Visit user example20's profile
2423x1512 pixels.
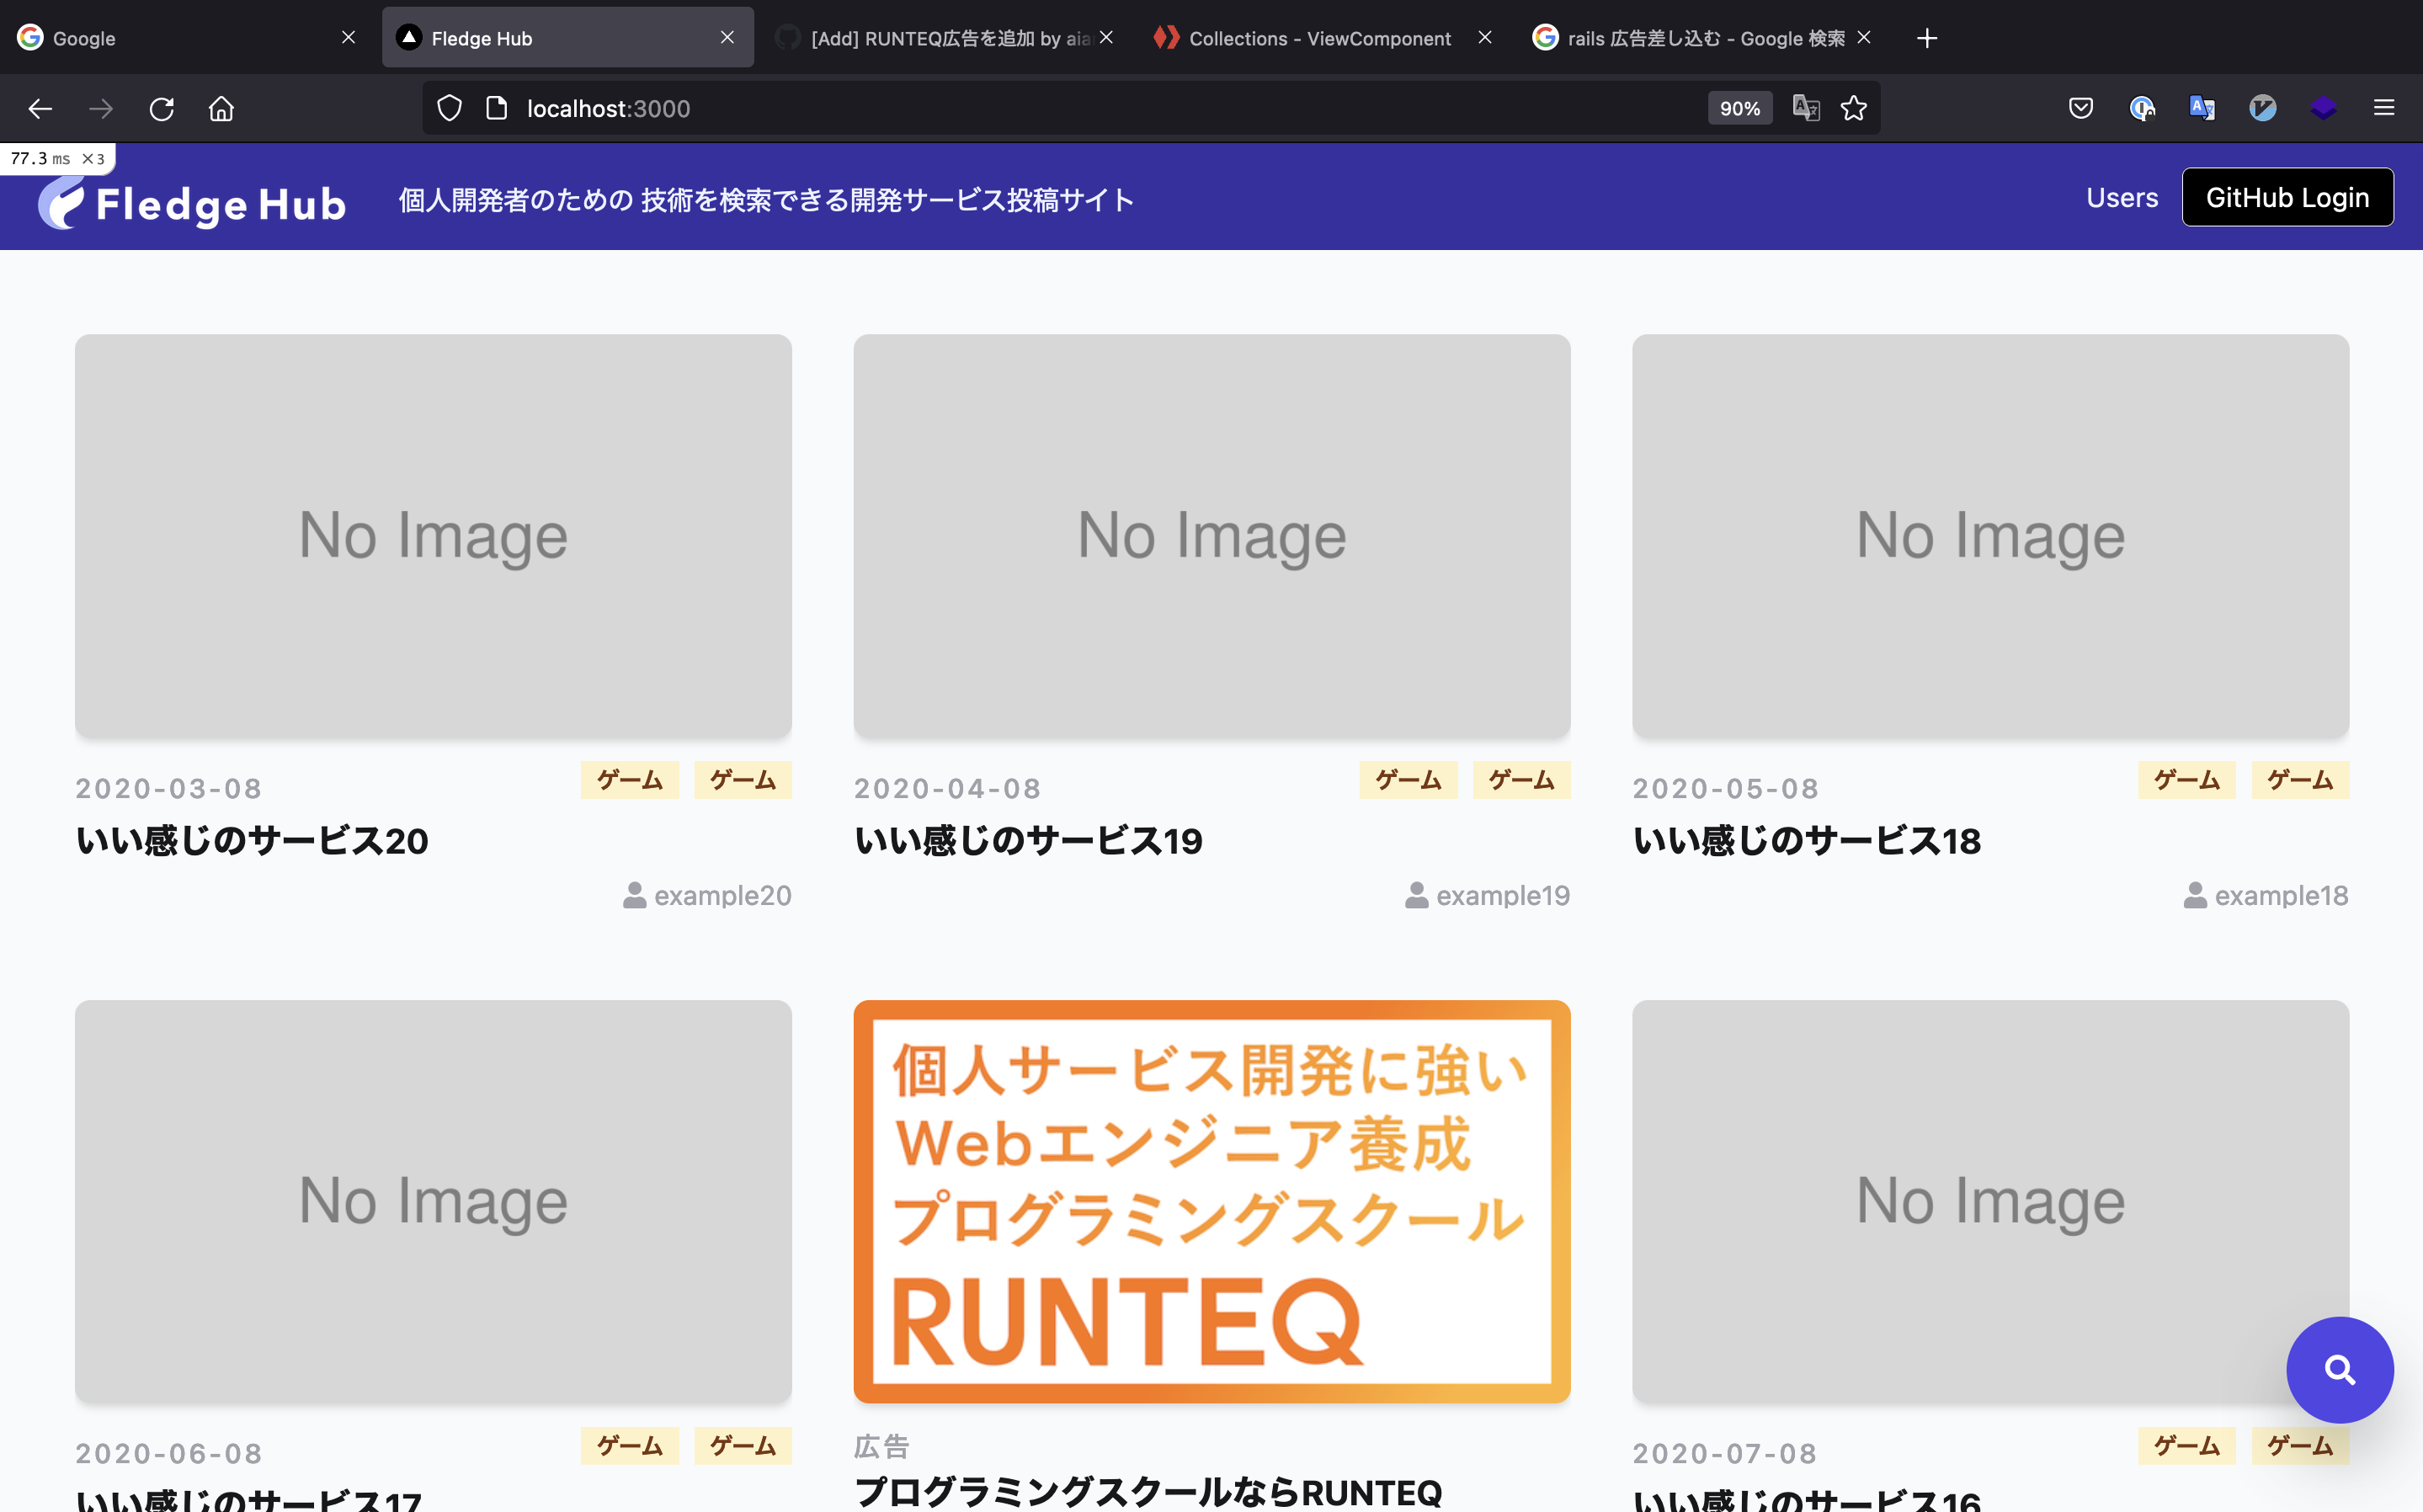[708, 895]
